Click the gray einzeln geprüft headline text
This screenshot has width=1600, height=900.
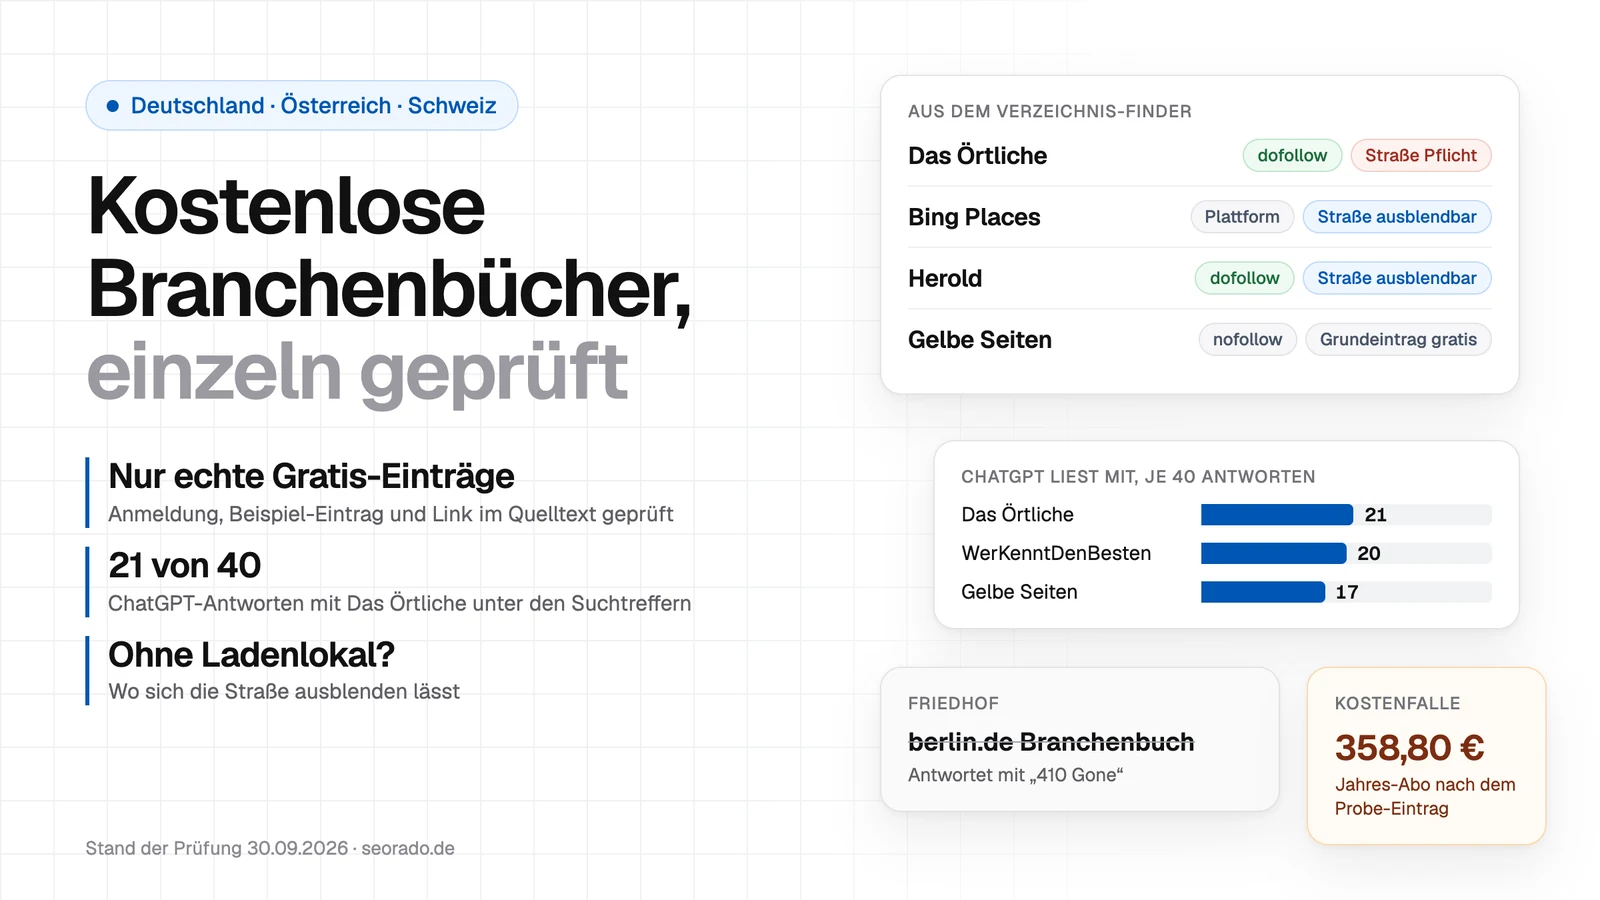tap(357, 373)
